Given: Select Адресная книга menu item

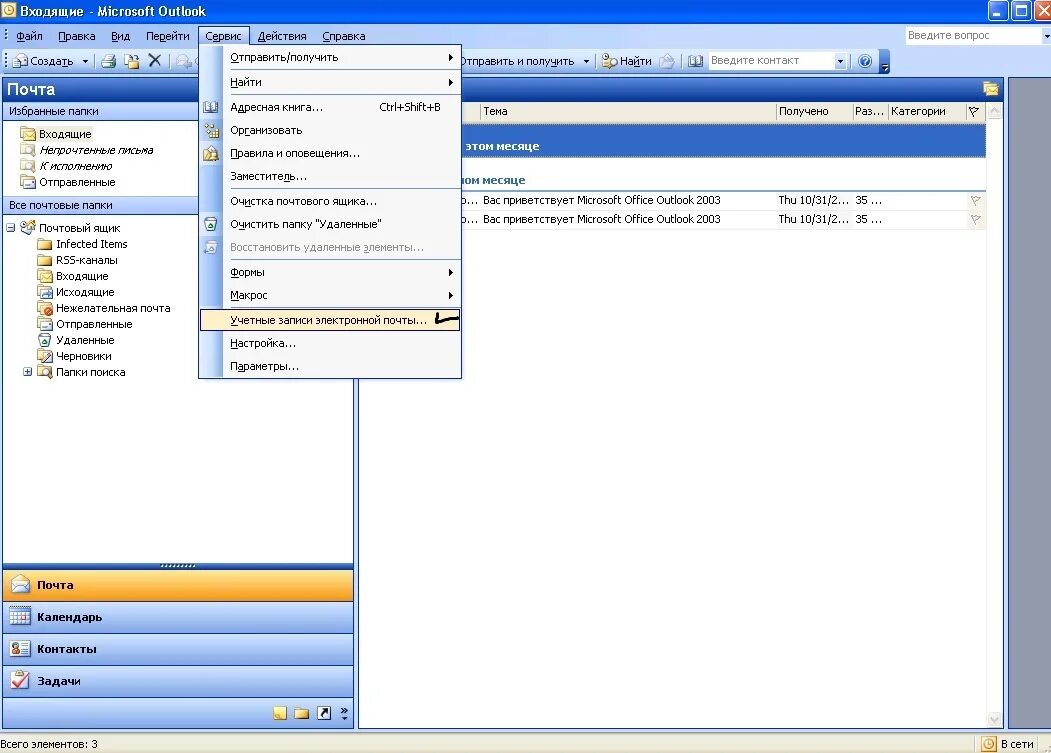Looking at the screenshot, I should point(330,107).
